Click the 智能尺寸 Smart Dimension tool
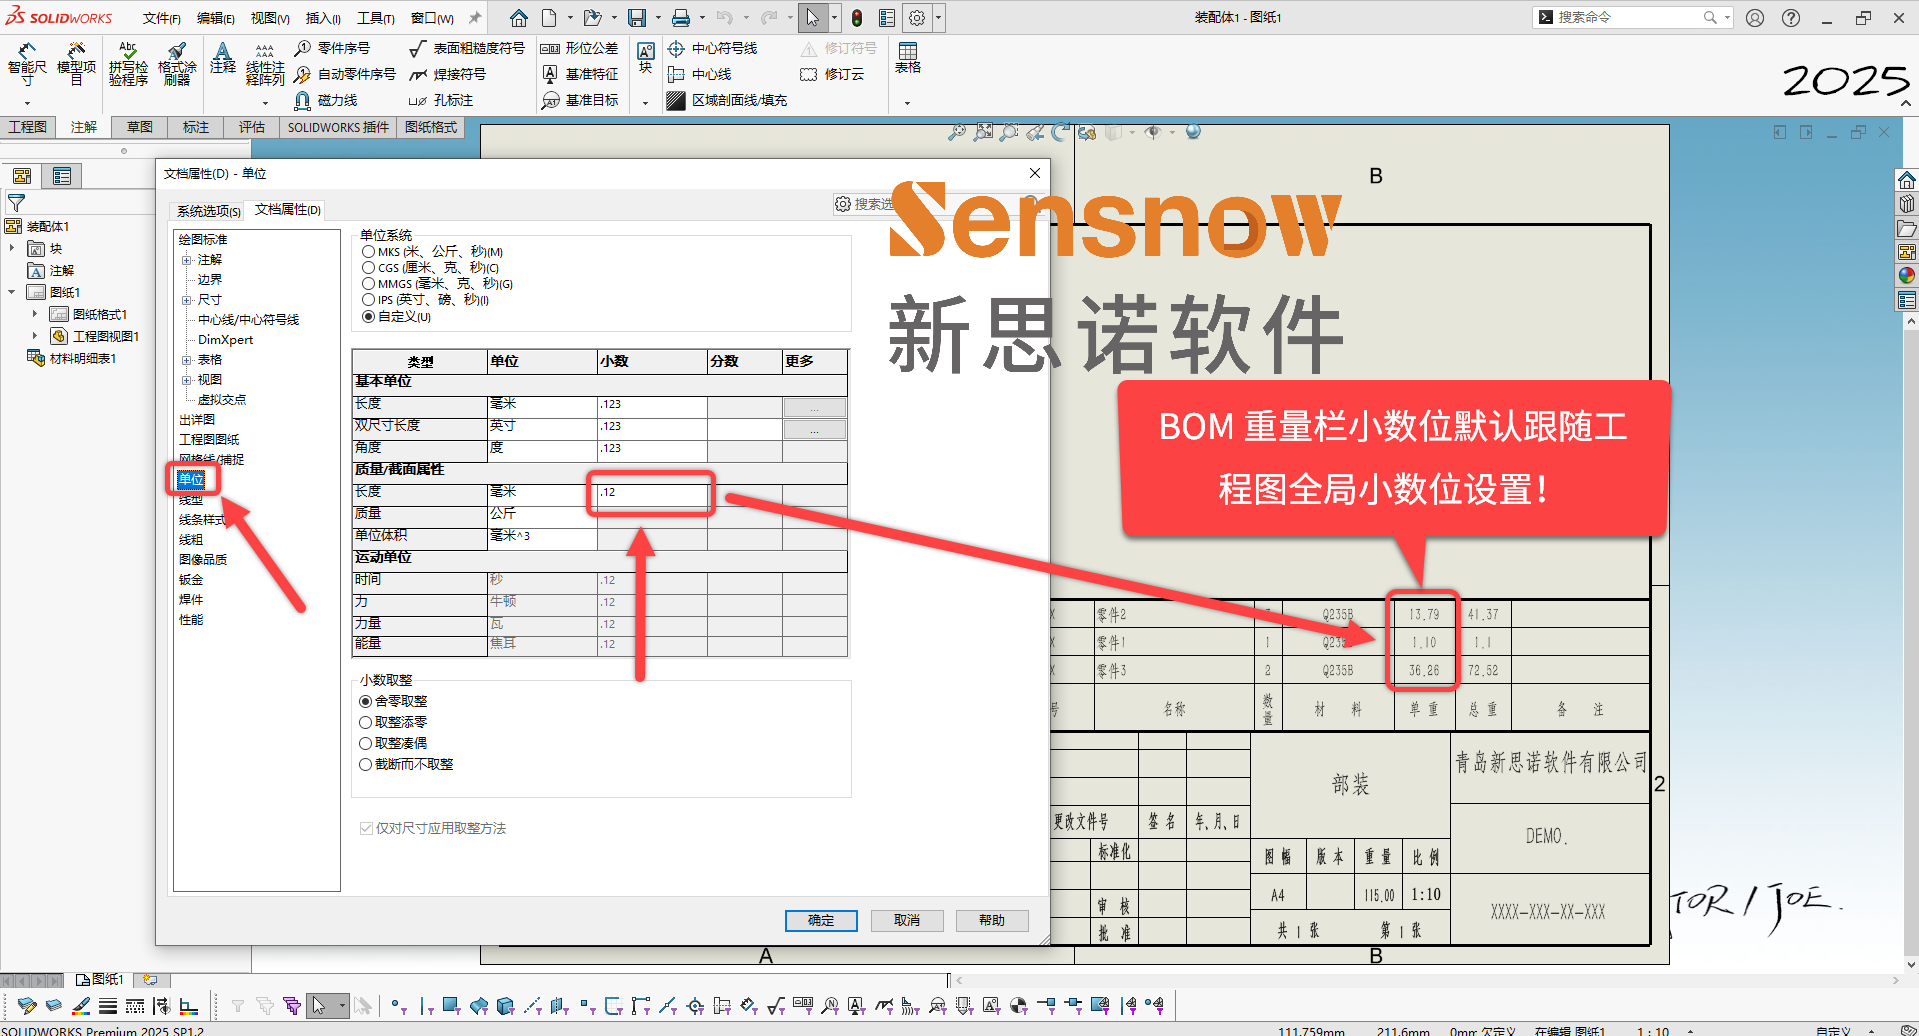The height and width of the screenshot is (1036, 1919). point(27,64)
